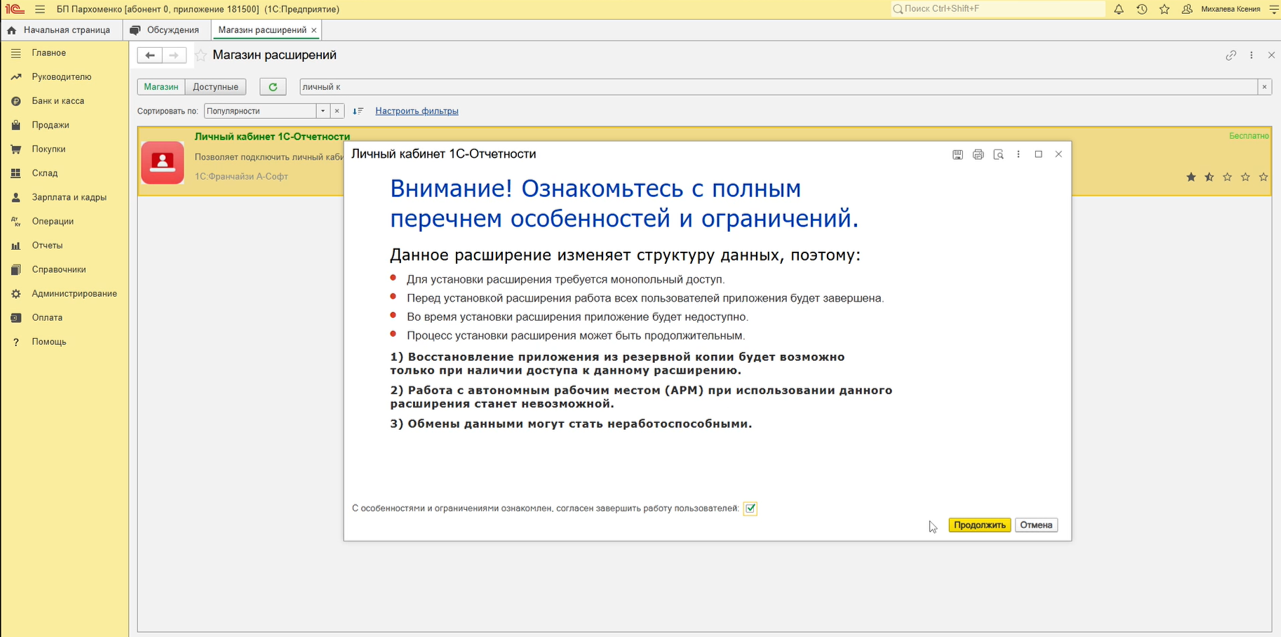This screenshot has width=1281, height=637.
Task: Click the extension search field with 'личный к'
Action: 778,87
